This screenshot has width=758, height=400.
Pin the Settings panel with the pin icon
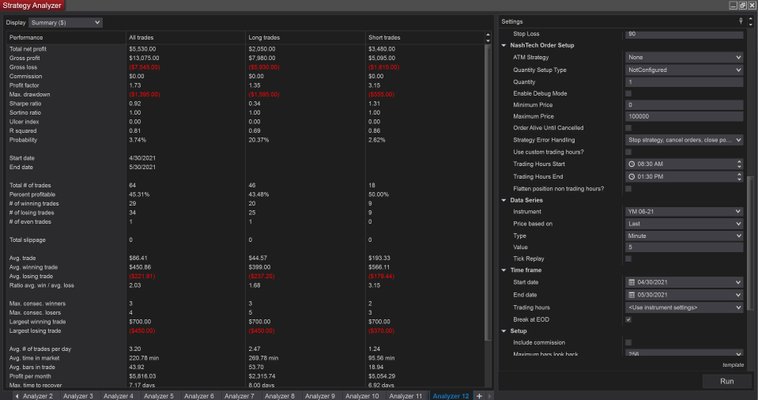740,21
